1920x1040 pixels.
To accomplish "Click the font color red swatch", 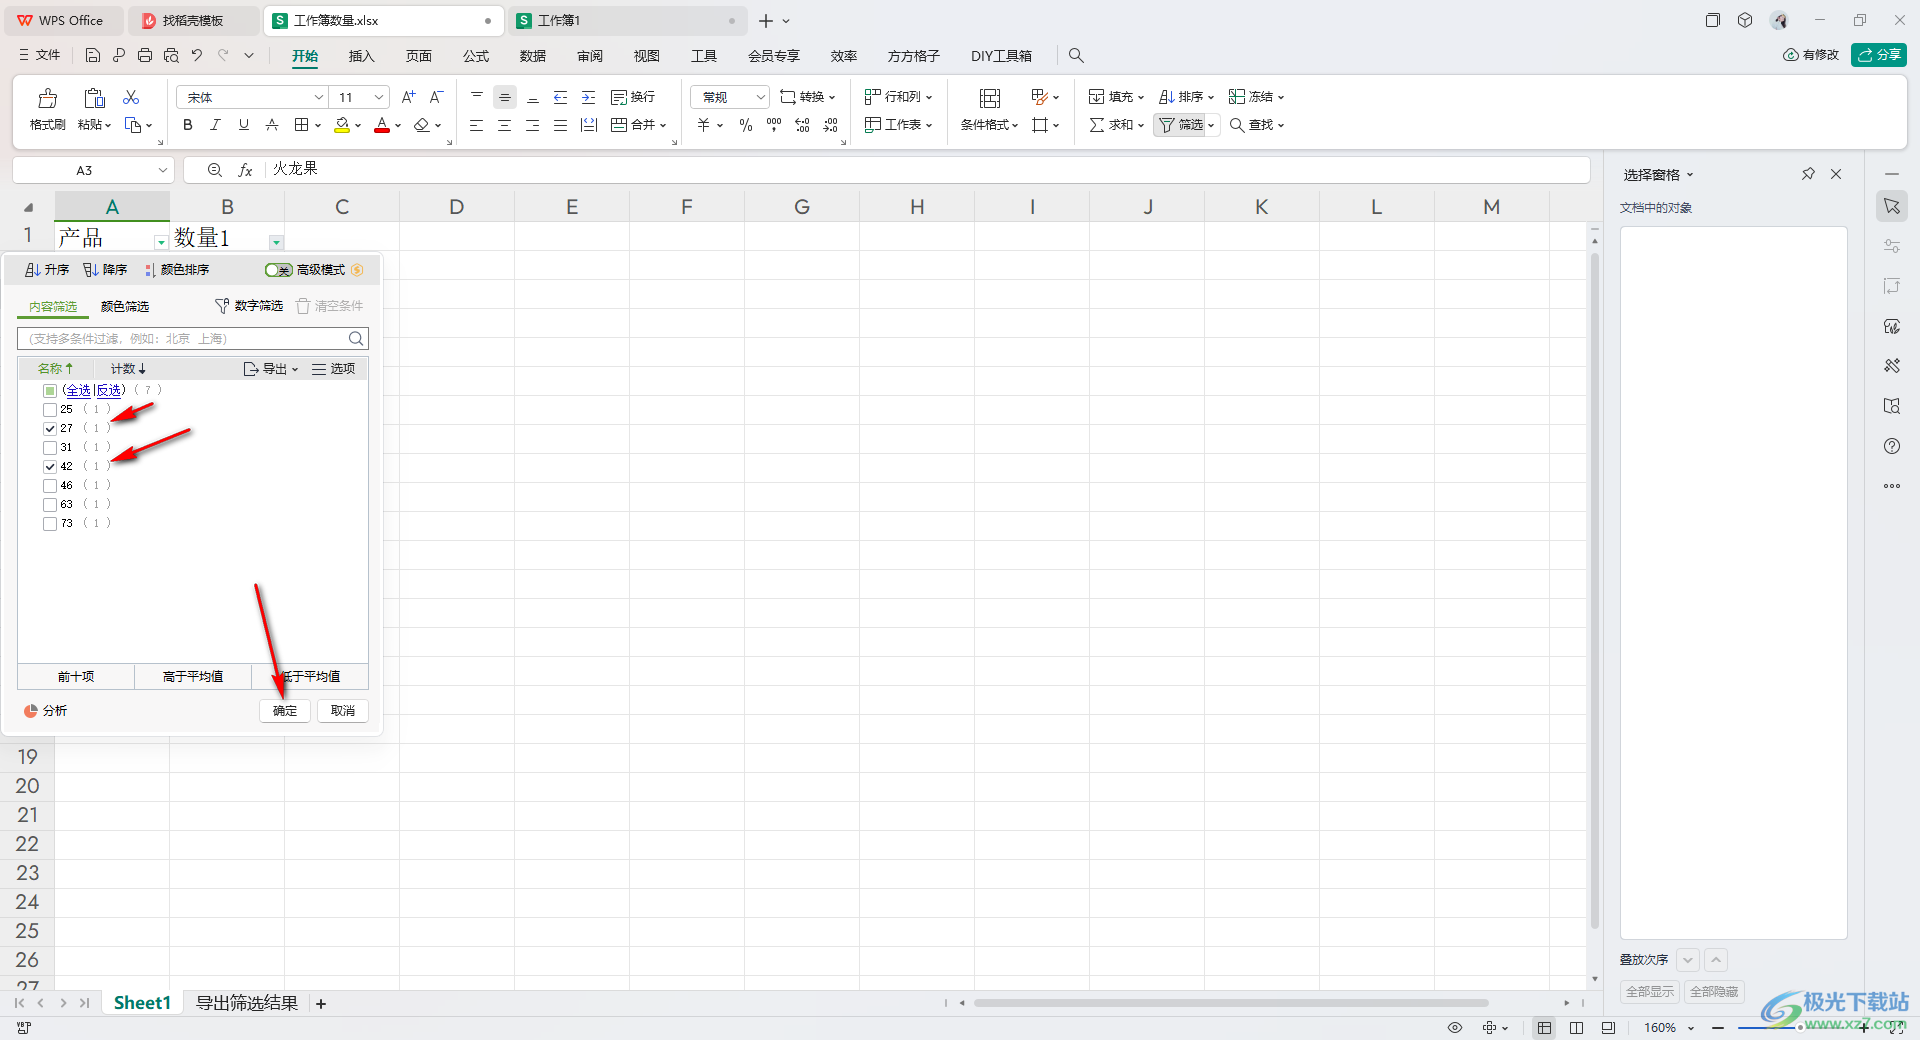I will [x=382, y=125].
